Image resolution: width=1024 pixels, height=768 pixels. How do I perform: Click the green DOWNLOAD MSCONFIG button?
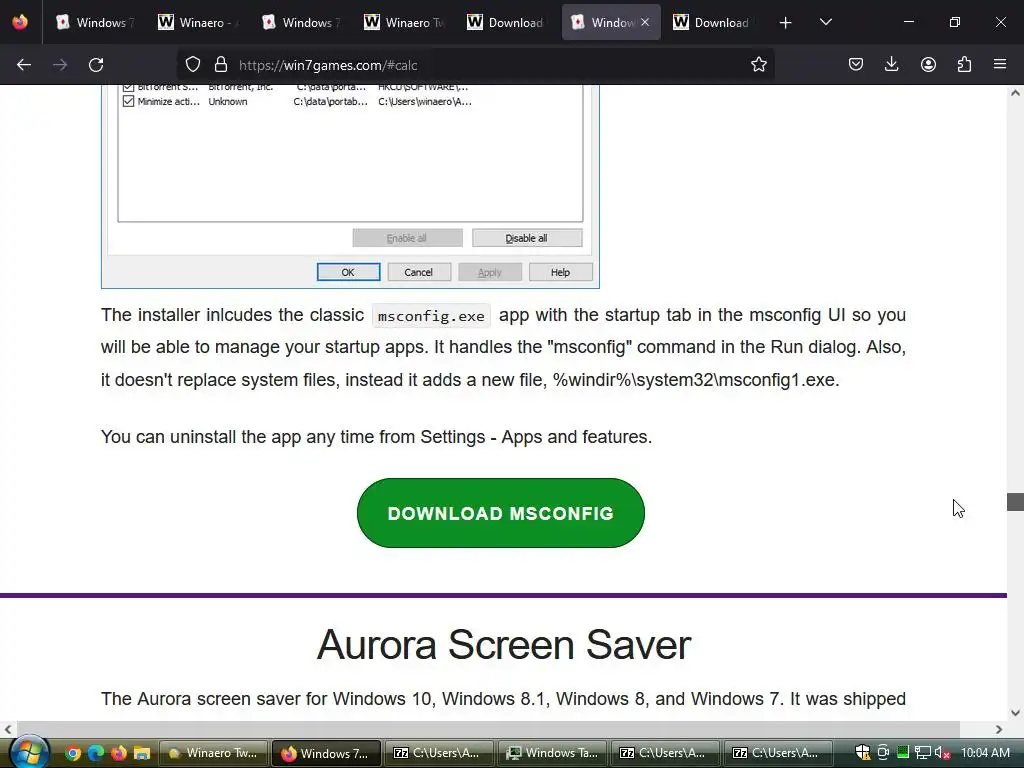tap(501, 513)
